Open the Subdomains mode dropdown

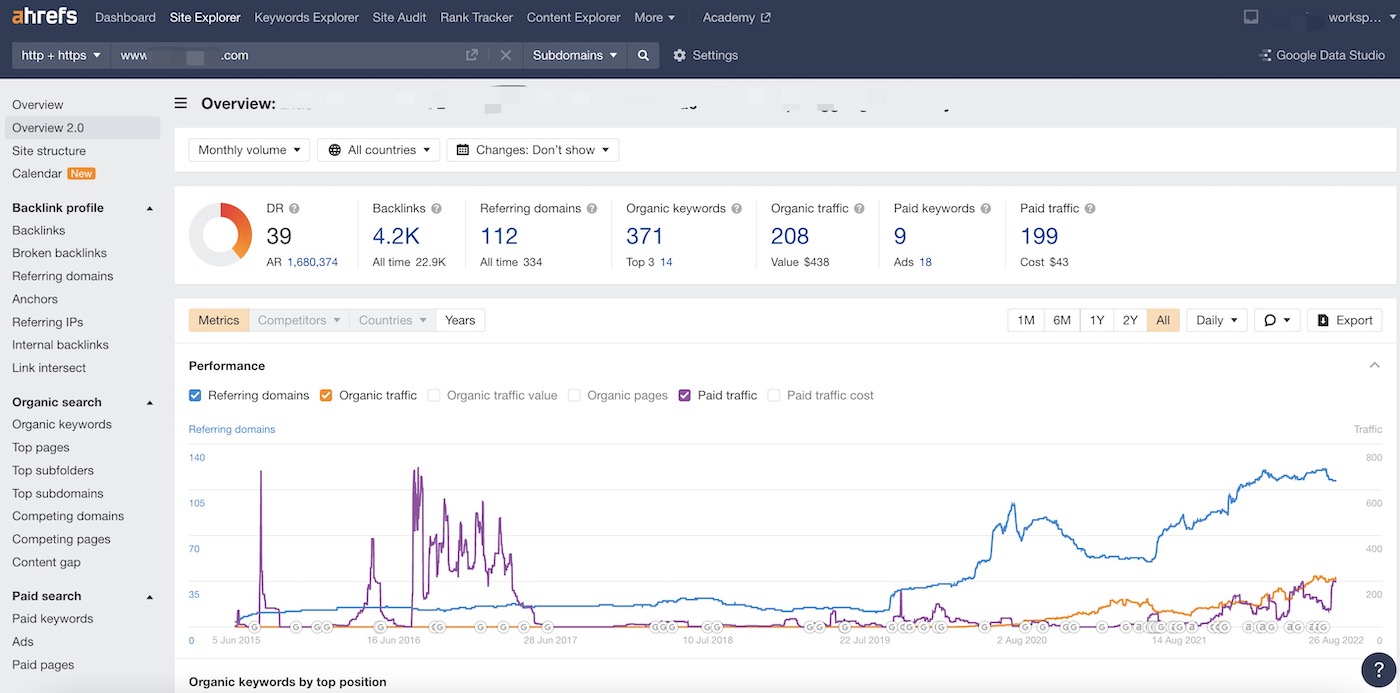pos(575,55)
